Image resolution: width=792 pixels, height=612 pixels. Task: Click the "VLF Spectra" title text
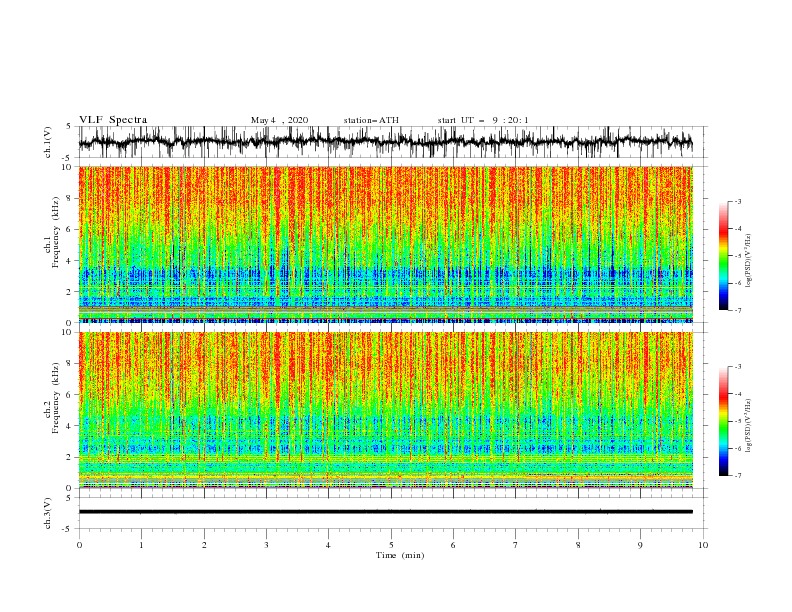pos(113,120)
